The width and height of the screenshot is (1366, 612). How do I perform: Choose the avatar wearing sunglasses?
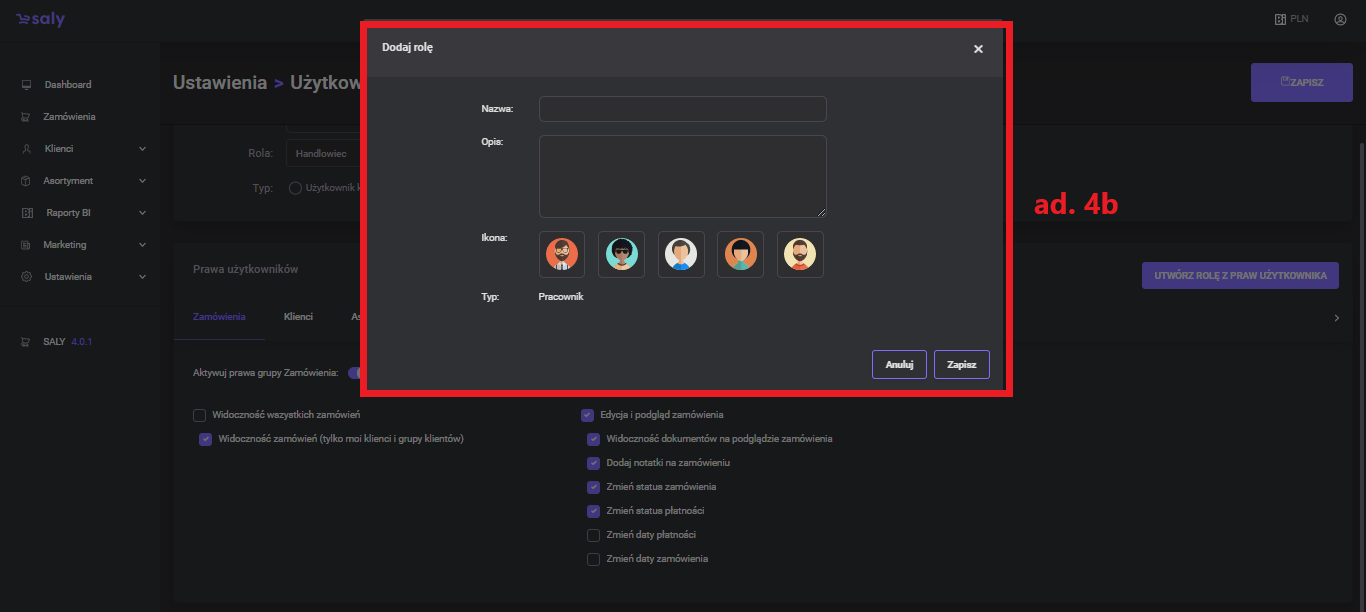pos(621,255)
